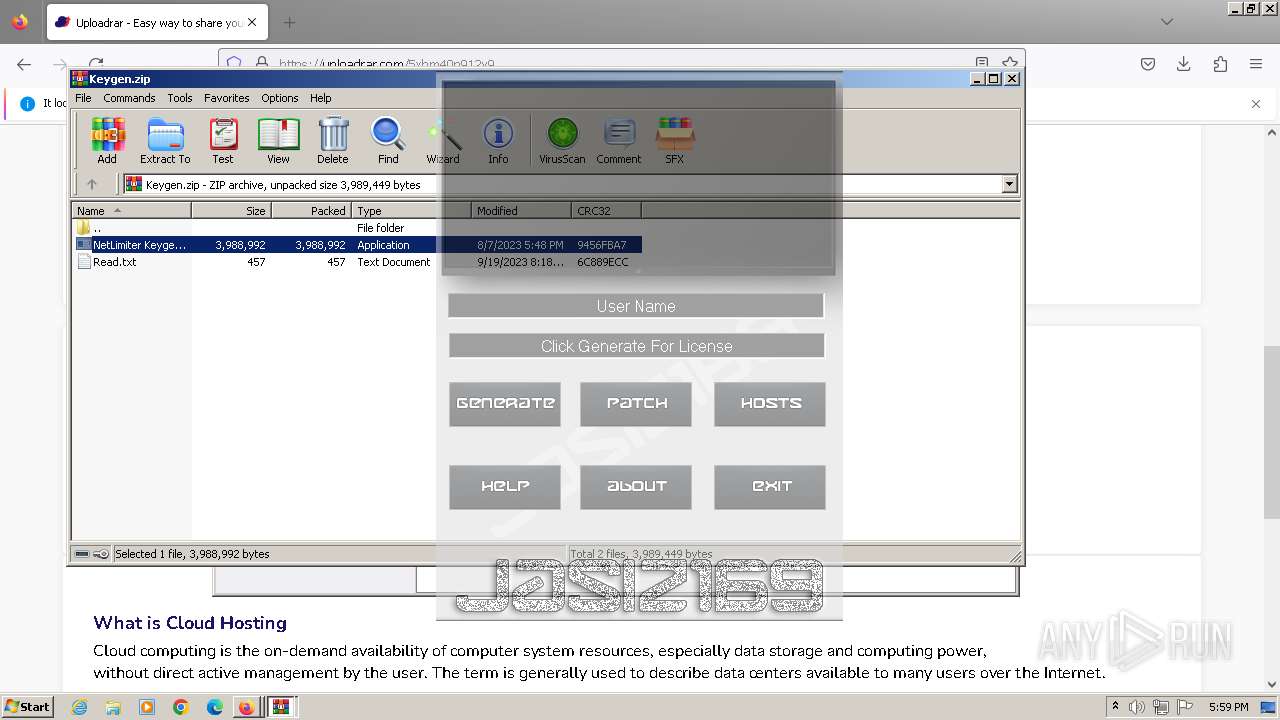Click the Start button
The width and height of the screenshot is (1280, 720).
click(27, 707)
